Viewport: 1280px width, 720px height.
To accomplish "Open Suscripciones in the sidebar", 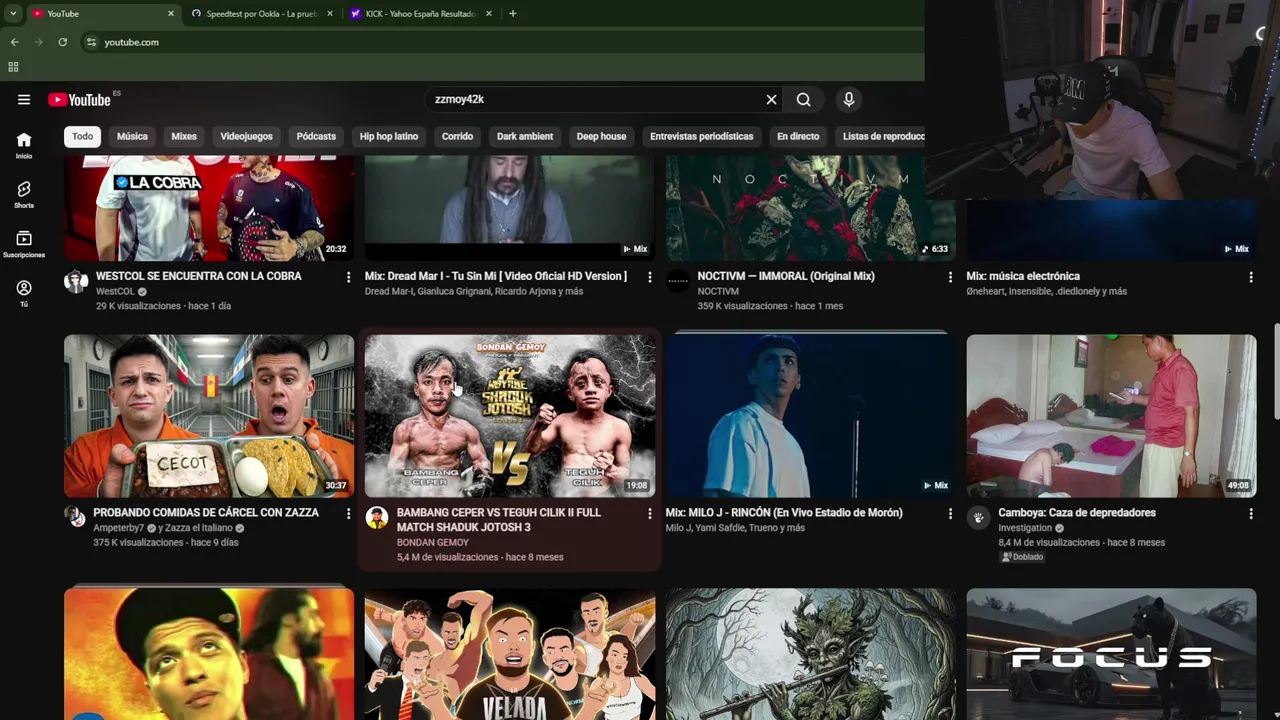I will (x=24, y=244).
